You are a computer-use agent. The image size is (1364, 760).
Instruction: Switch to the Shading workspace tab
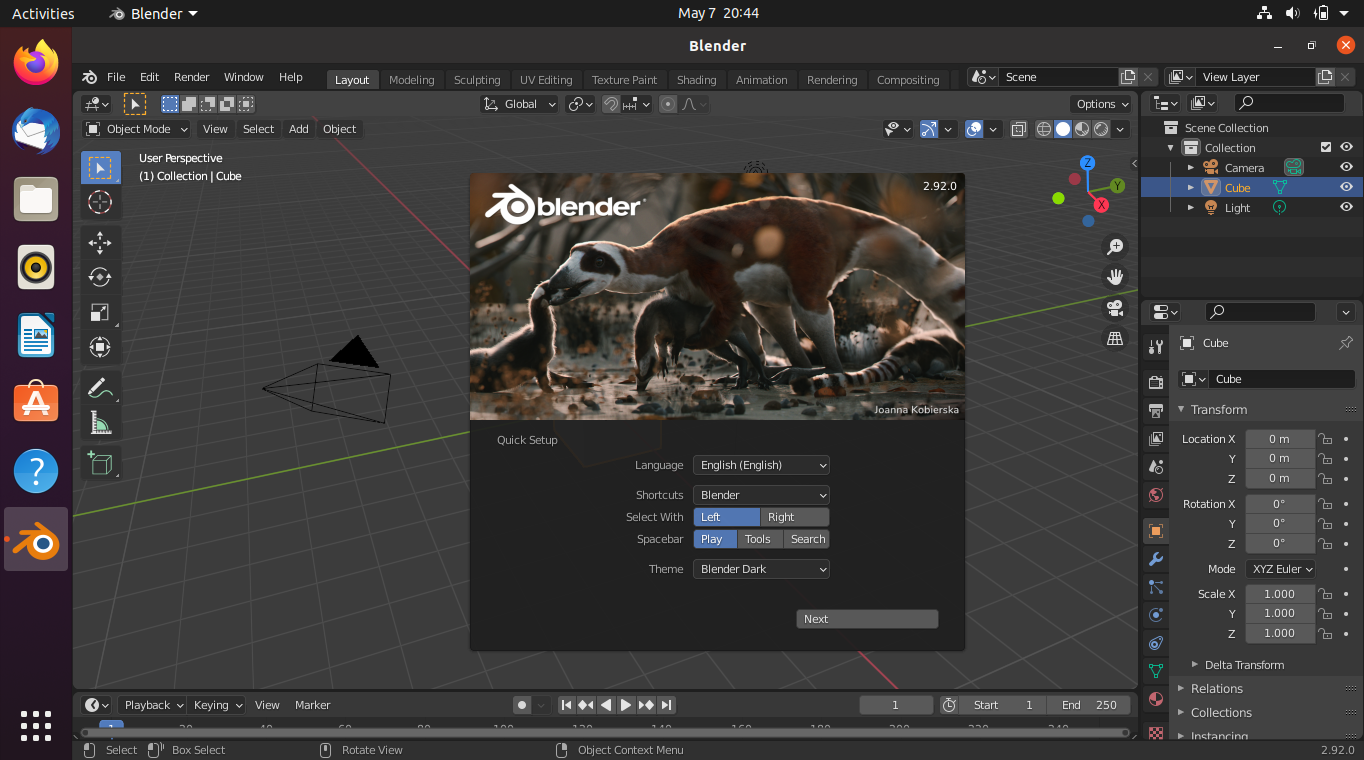pos(696,79)
